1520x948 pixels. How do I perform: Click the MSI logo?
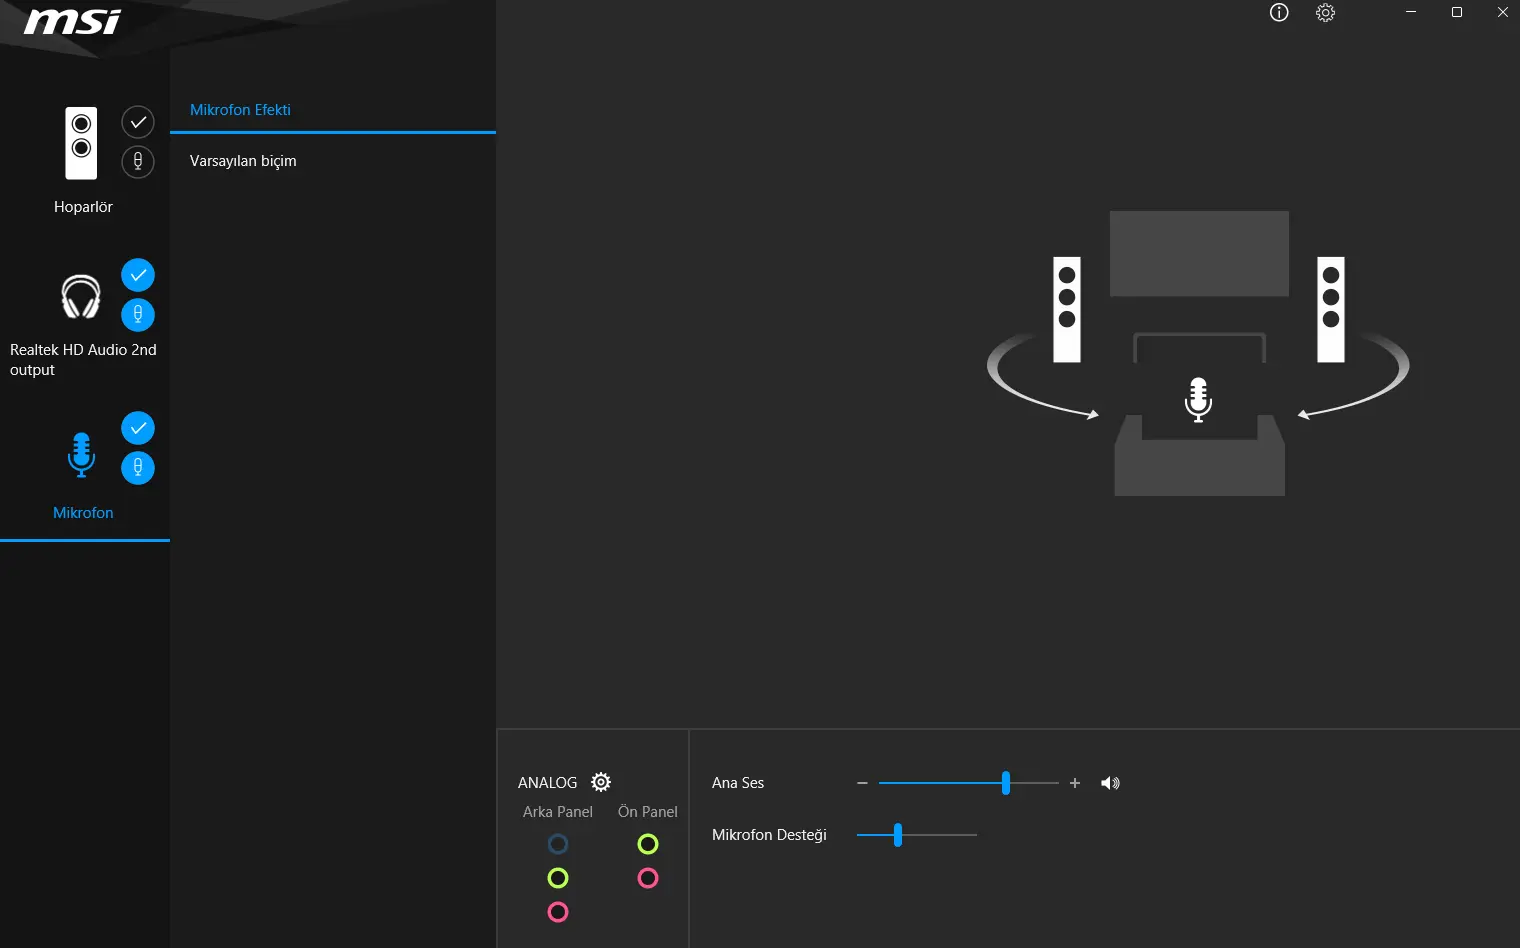point(72,22)
